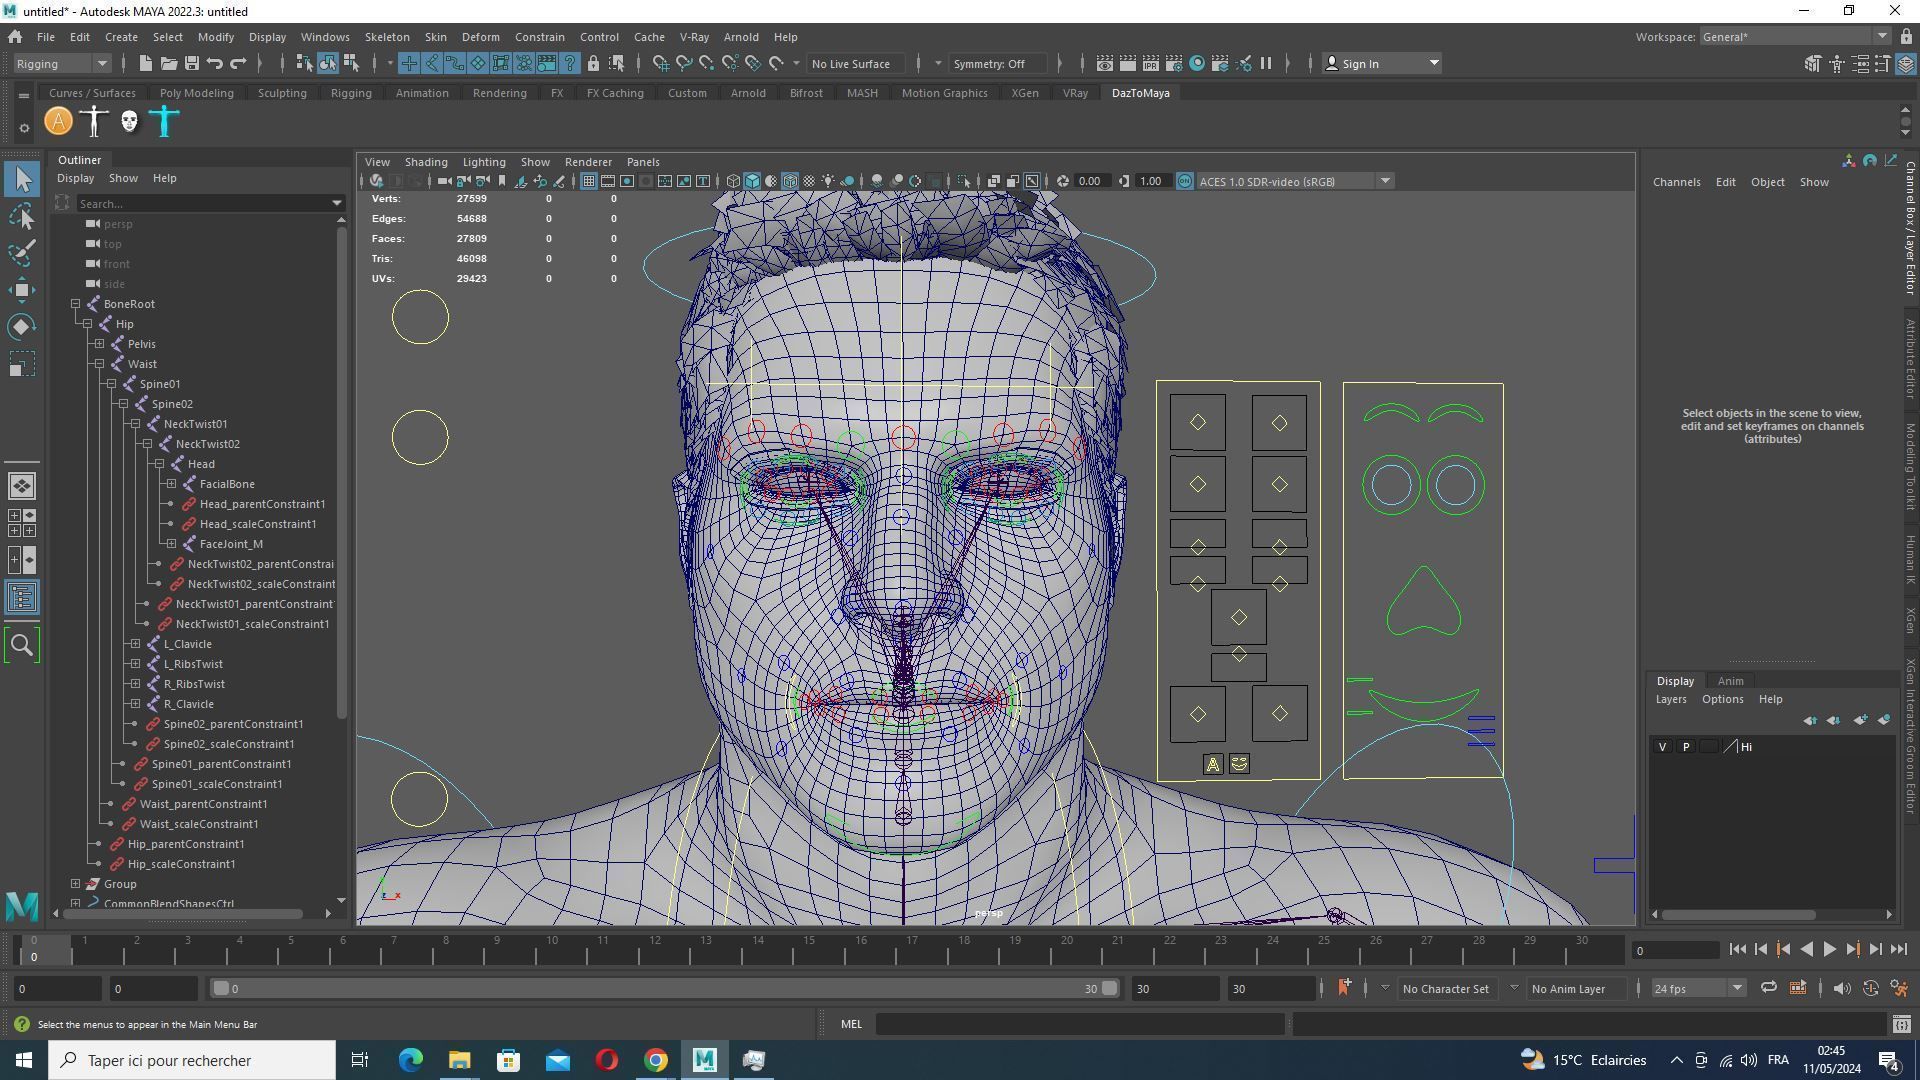
Task: Expand the L_Clavicle joint node
Action: [x=135, y=644]
